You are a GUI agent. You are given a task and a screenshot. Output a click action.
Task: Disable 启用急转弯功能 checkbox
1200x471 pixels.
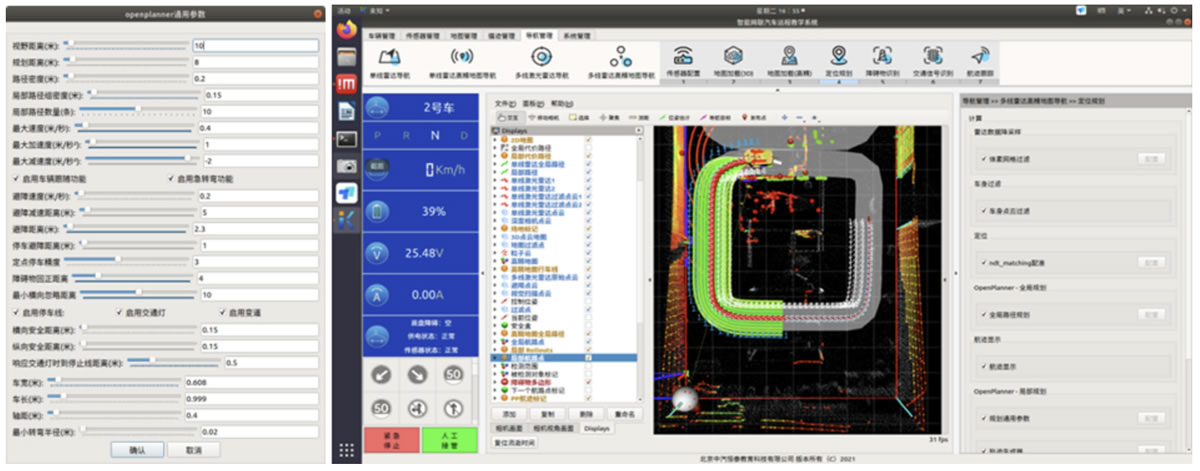[x=169, y=178]
